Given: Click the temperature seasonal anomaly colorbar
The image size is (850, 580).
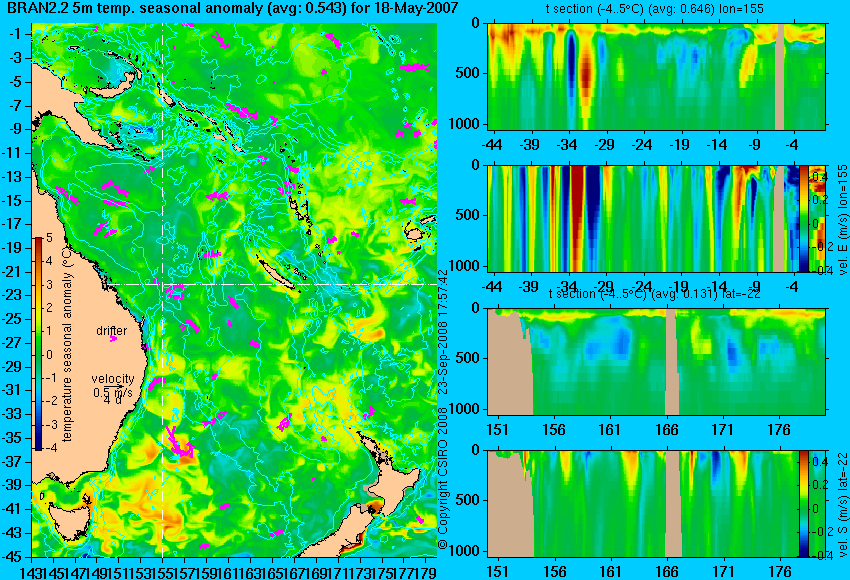Looking at the screenshot, I should coord(38,344).
